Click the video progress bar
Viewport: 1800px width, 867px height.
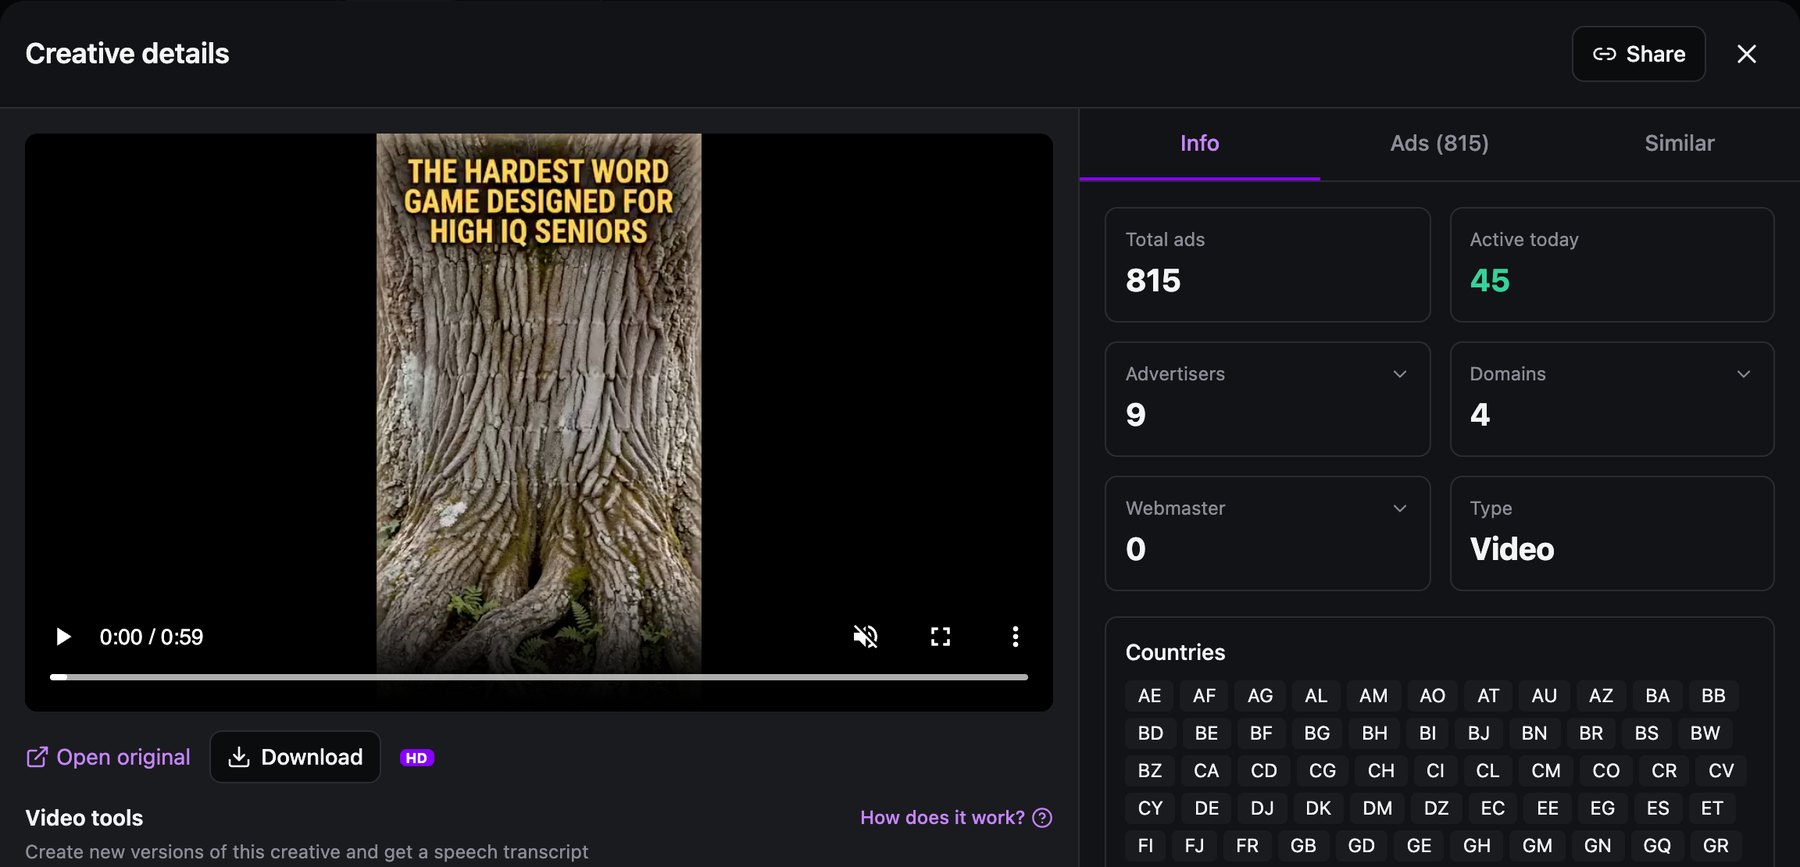[x=539, y=677]
